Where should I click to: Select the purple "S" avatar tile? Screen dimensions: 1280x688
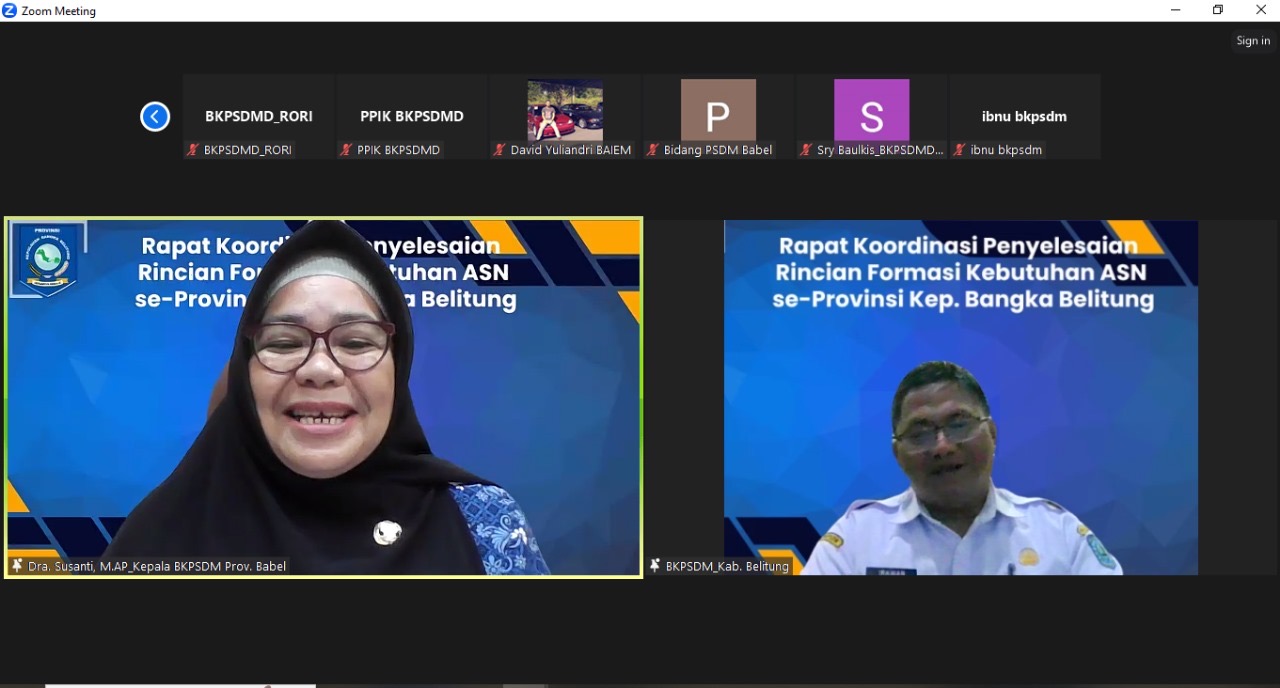point(871,110)
